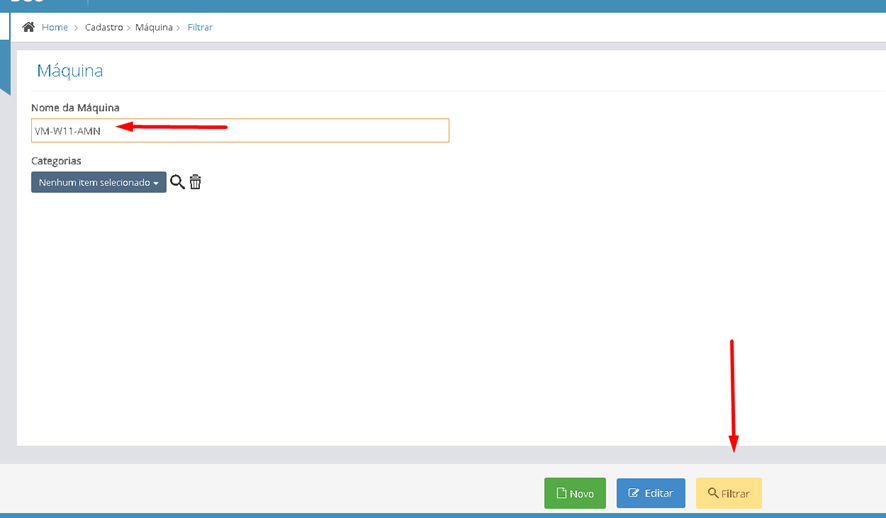Select the Cadastro breadcrumb item
This screenshot has width=886, height=518.
[104, 27]
